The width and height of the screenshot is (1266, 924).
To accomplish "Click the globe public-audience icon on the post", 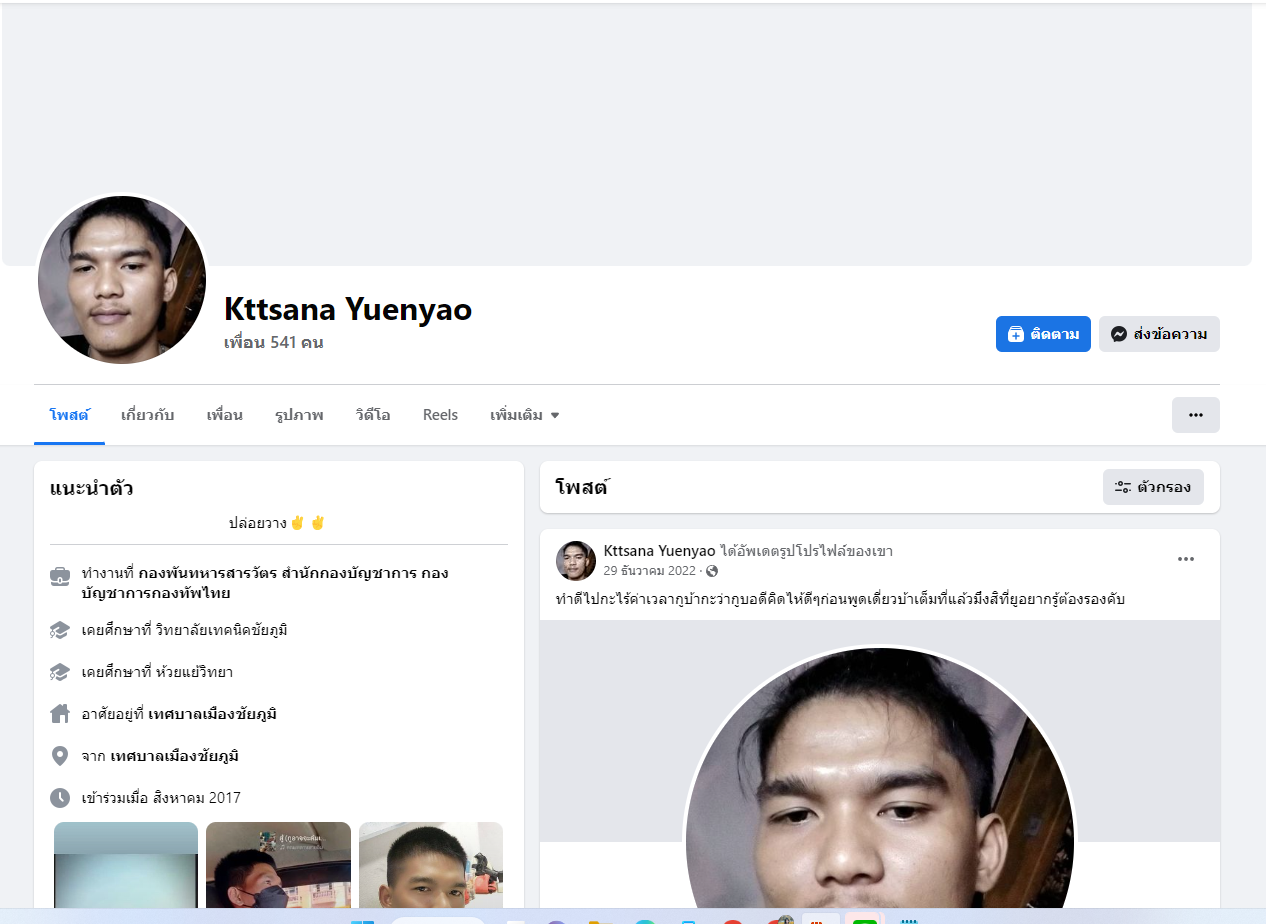I will point(712,571).
